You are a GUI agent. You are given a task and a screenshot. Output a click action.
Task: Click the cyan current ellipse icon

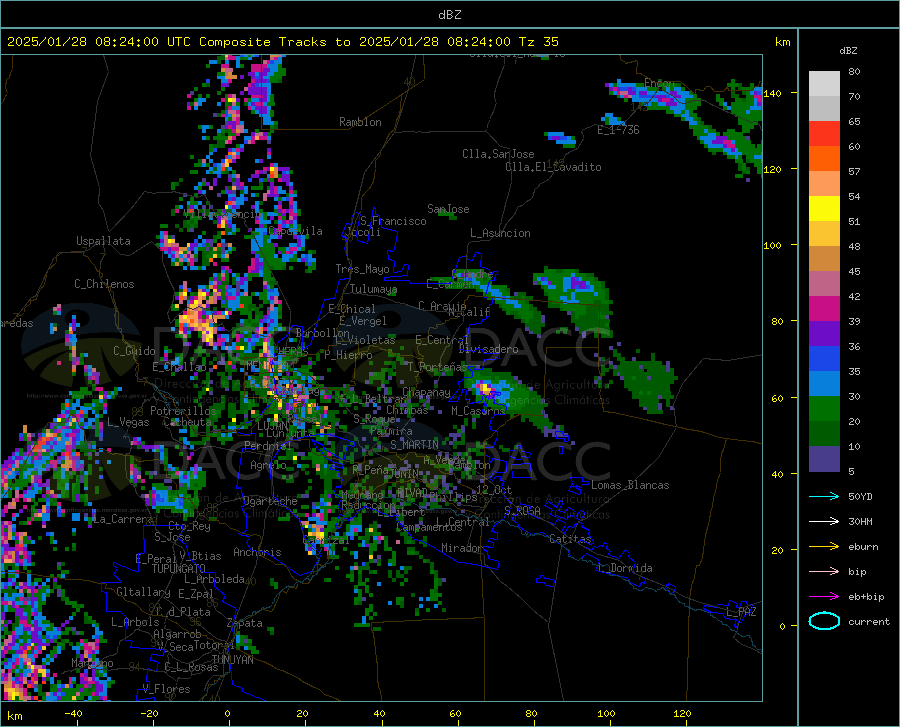coord(824,621)
